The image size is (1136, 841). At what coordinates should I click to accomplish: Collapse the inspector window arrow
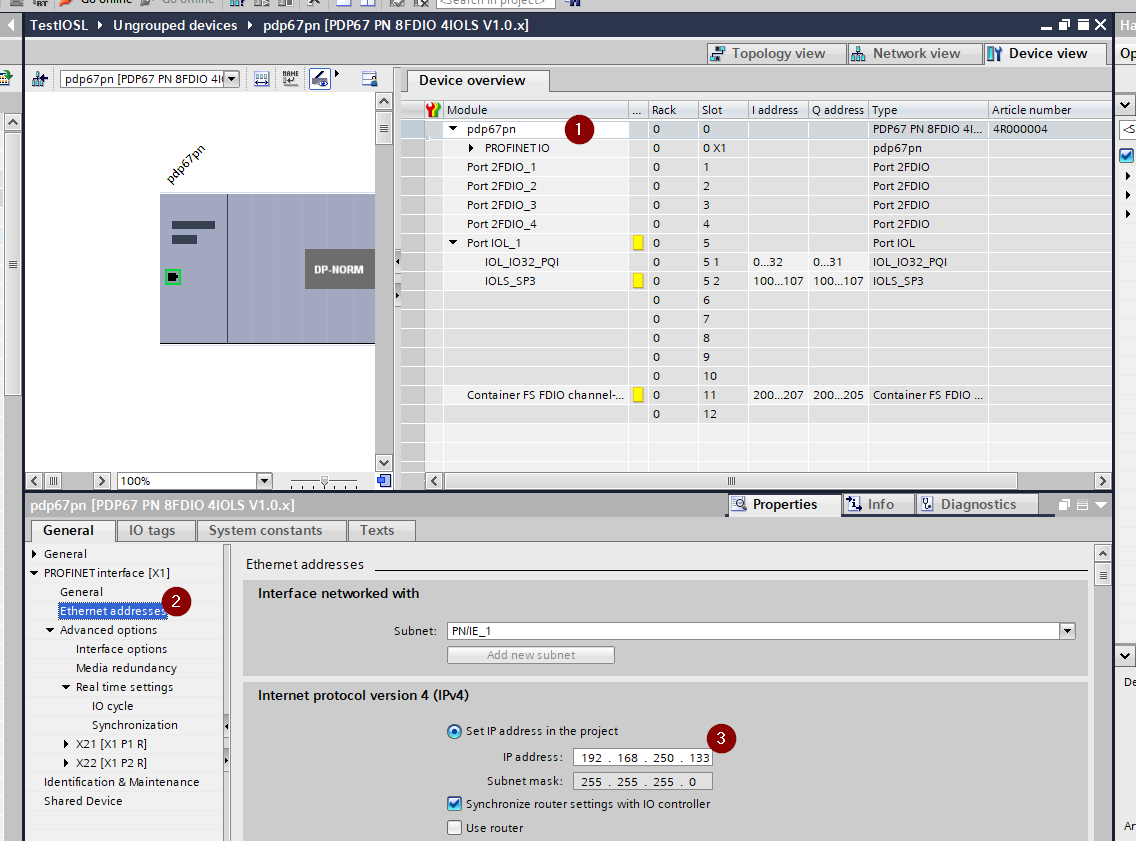tap(1100, 505)
